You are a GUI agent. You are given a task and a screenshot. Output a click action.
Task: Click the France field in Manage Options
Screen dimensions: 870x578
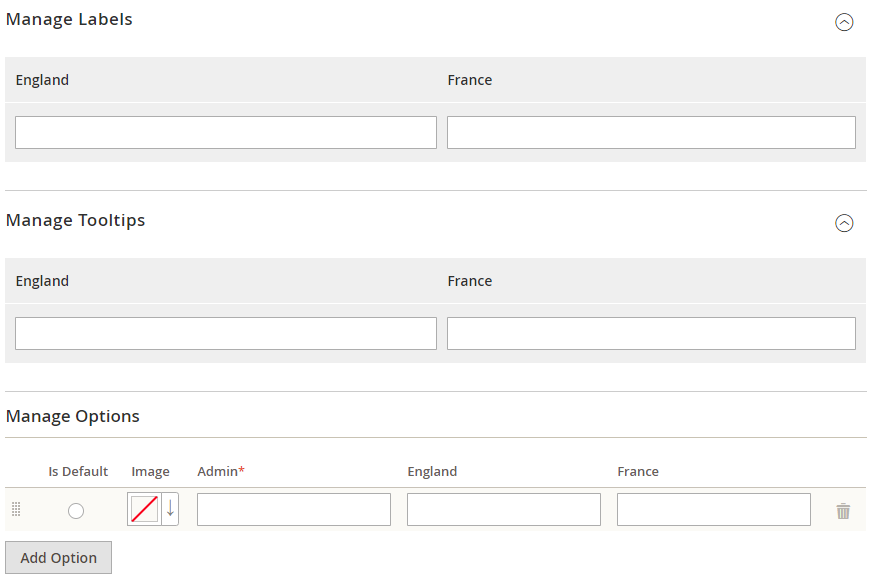(713, 509)
